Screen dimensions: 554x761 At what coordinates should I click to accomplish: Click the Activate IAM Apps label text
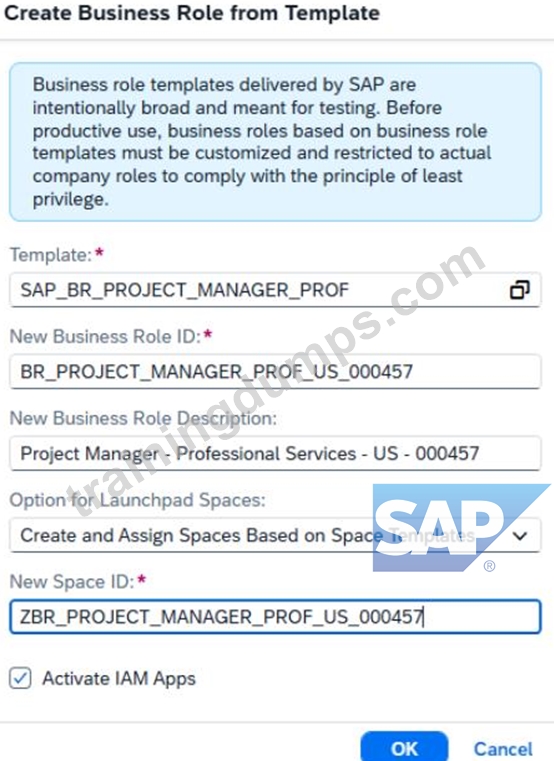coord(119,678)
